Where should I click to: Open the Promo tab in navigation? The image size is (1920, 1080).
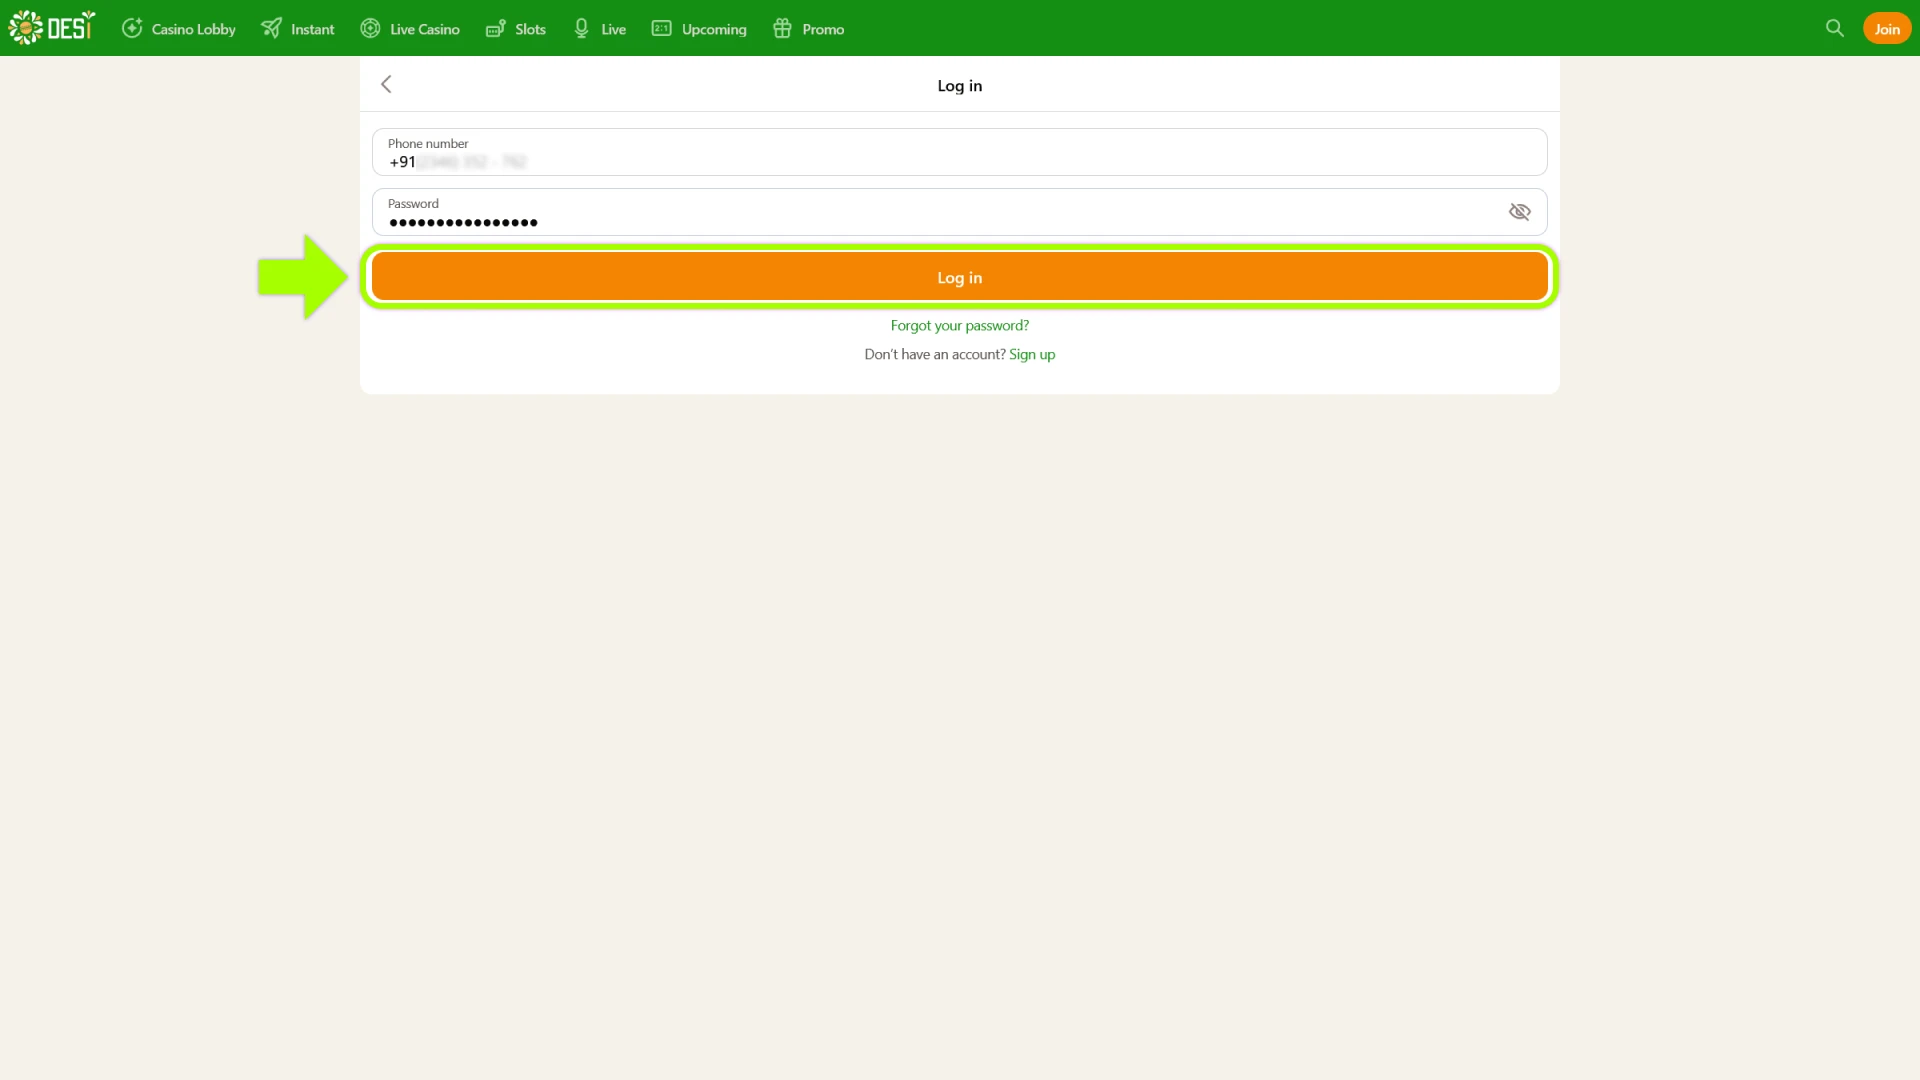point(808,28)
